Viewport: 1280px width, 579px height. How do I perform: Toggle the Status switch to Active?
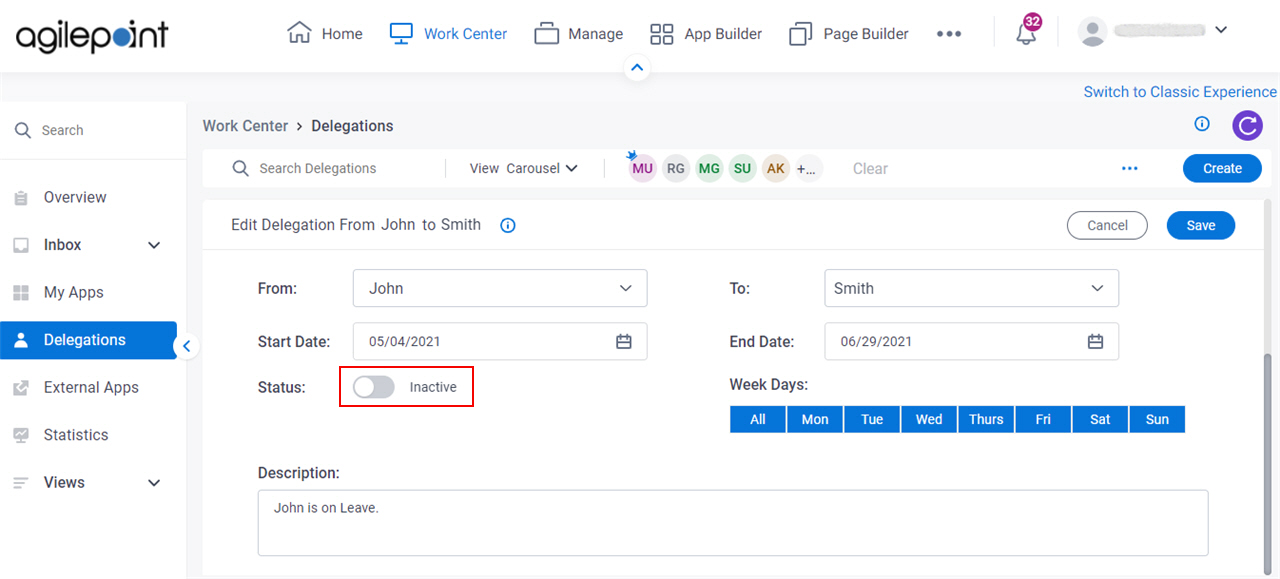tap(374, 387)
